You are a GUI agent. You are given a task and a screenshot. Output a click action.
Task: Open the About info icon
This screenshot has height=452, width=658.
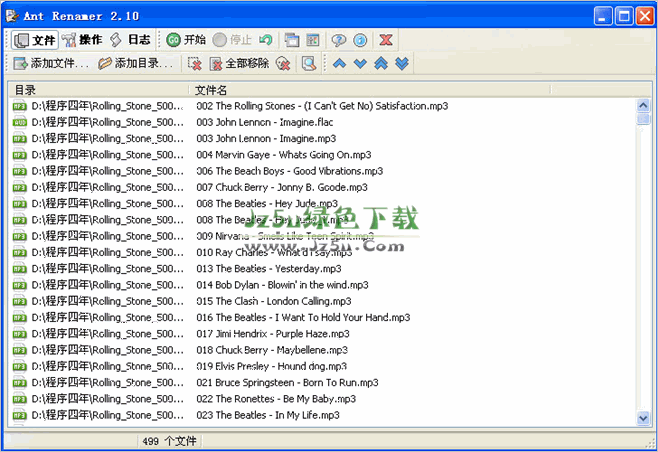(x=360, y=40)
